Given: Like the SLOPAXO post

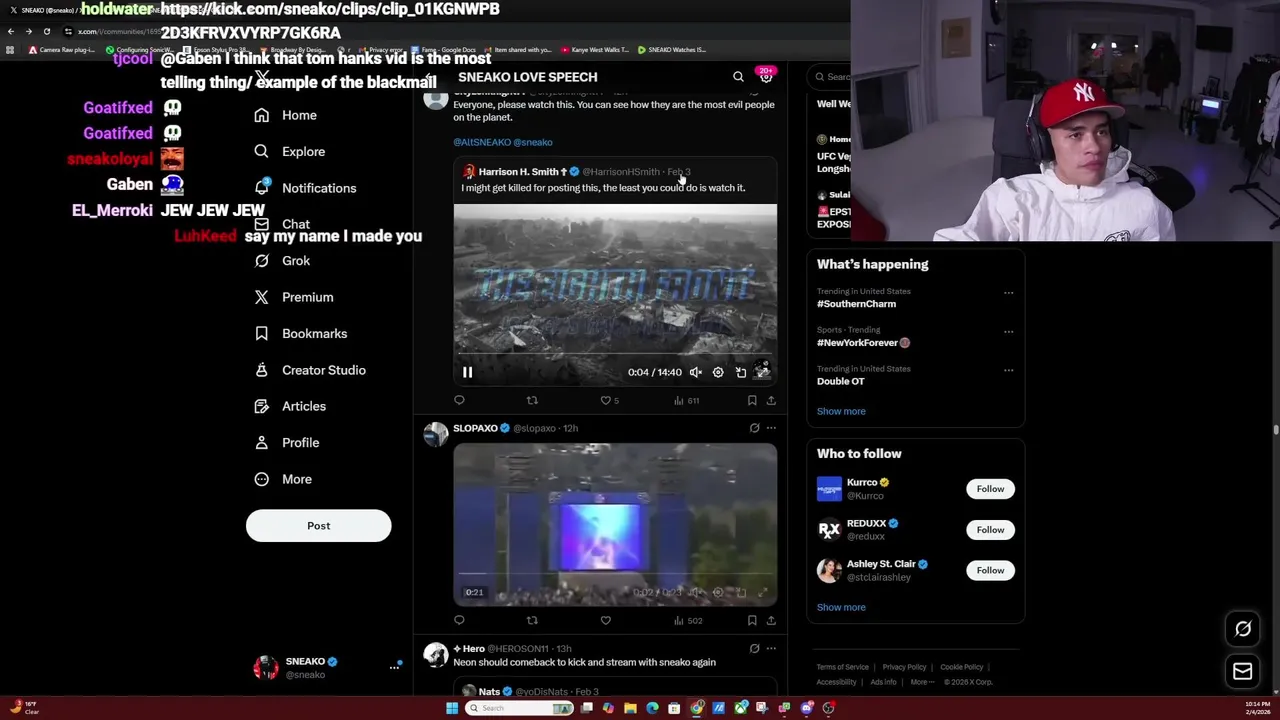Looking at the screenshot, I should click(x=605, y=620).
